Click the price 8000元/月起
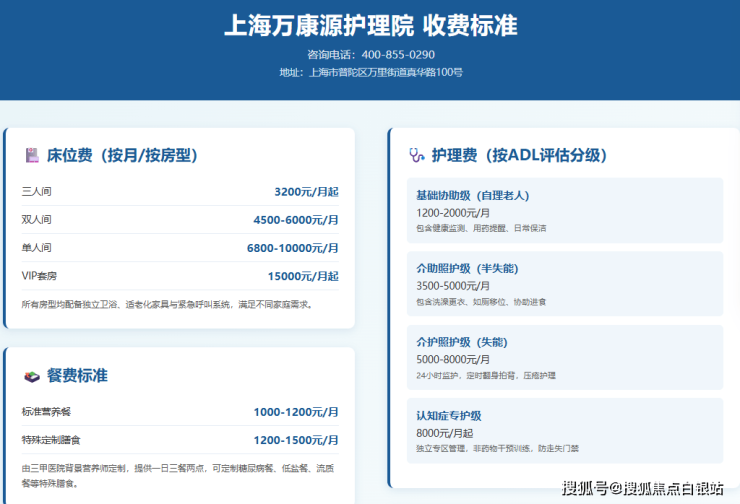The image size is (740, 504). (x=445, y=433)
